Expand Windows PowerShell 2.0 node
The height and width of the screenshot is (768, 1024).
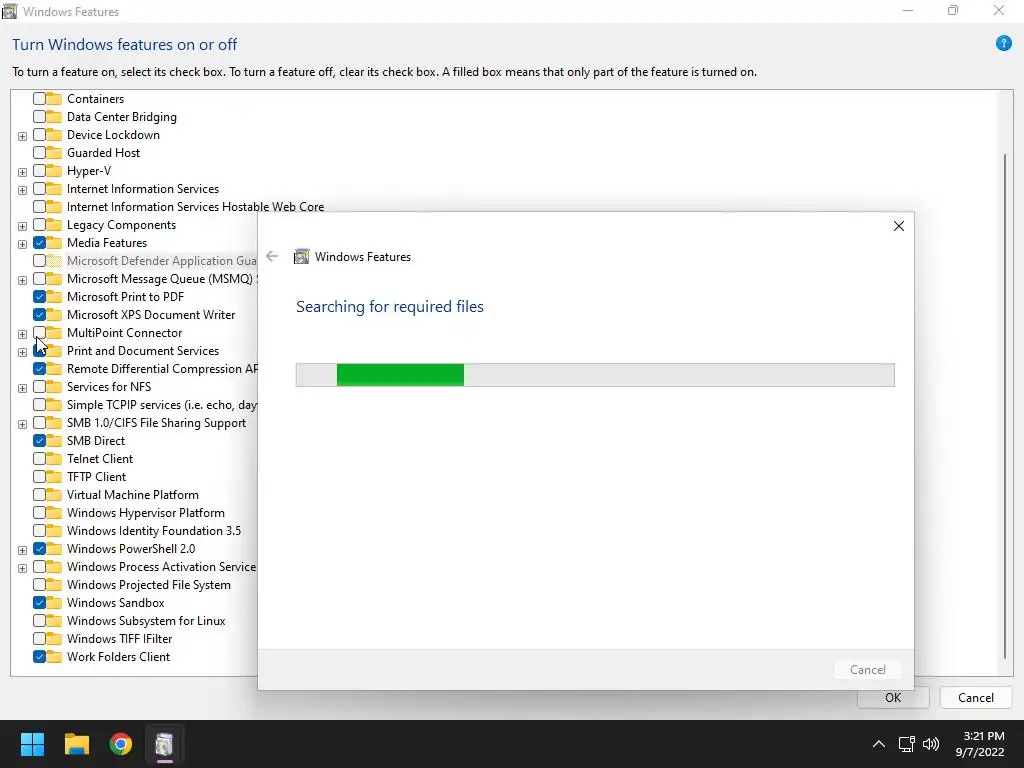pyautogui.click(x=22, y=550)
